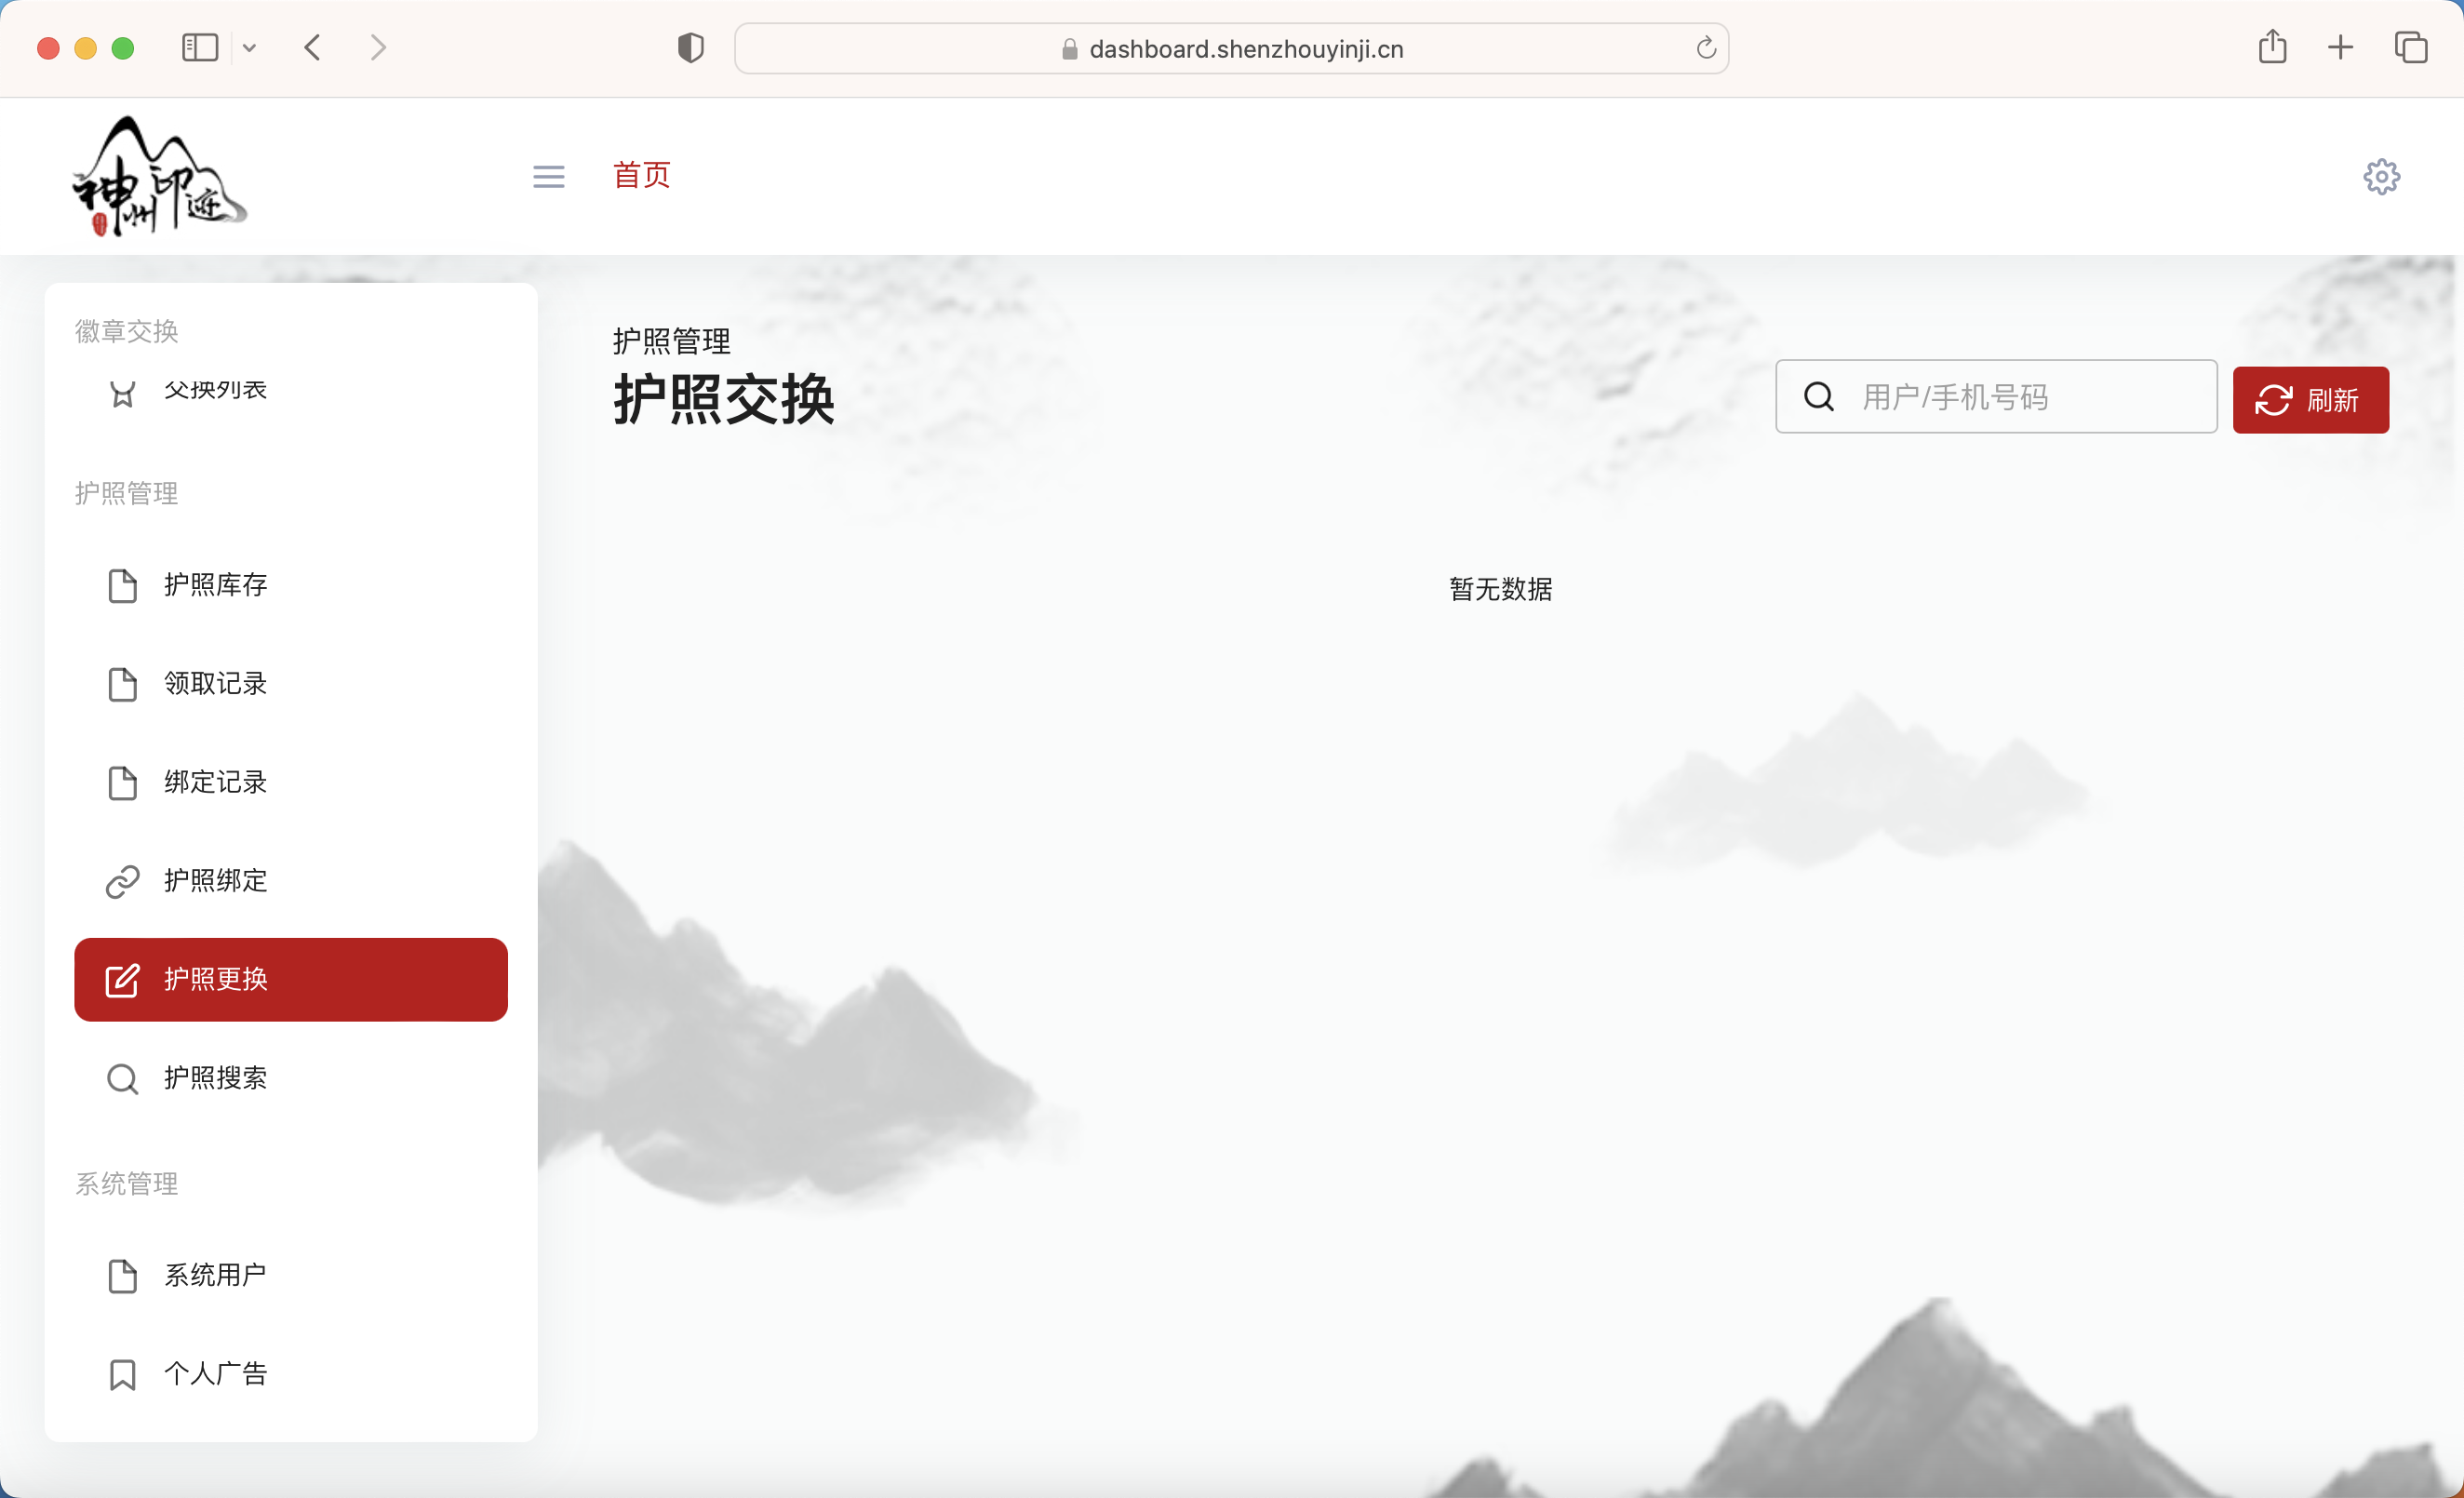Open 护照搜索 using the magnifier icon

(122, 1078)
